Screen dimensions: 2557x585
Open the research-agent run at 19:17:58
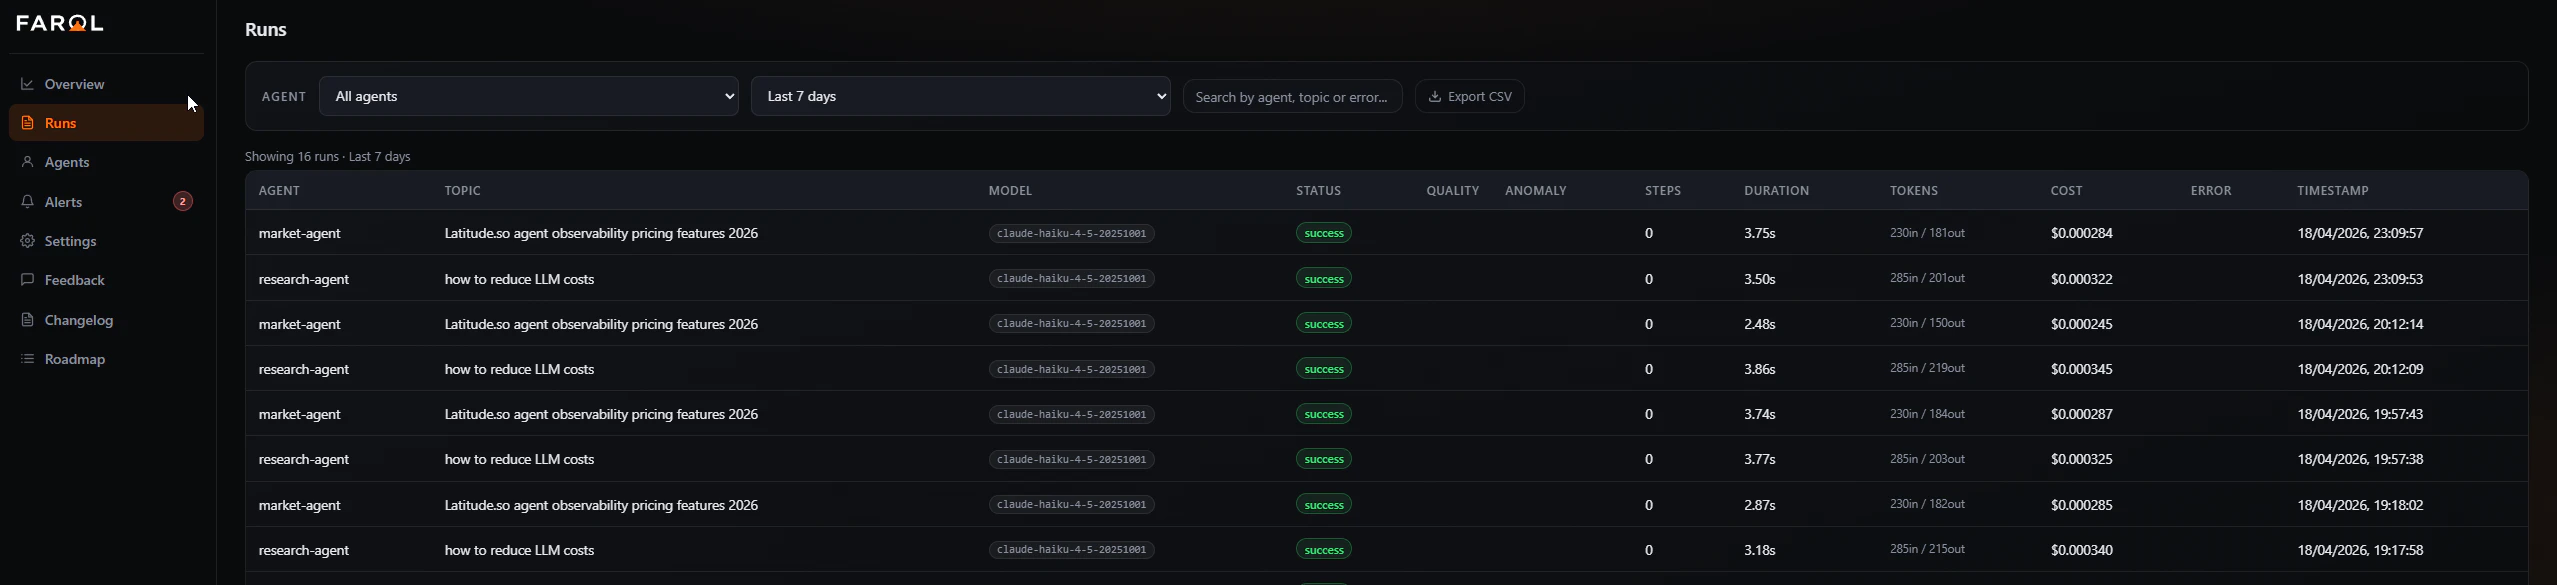pyautogui.click(x=1386, y=550)
